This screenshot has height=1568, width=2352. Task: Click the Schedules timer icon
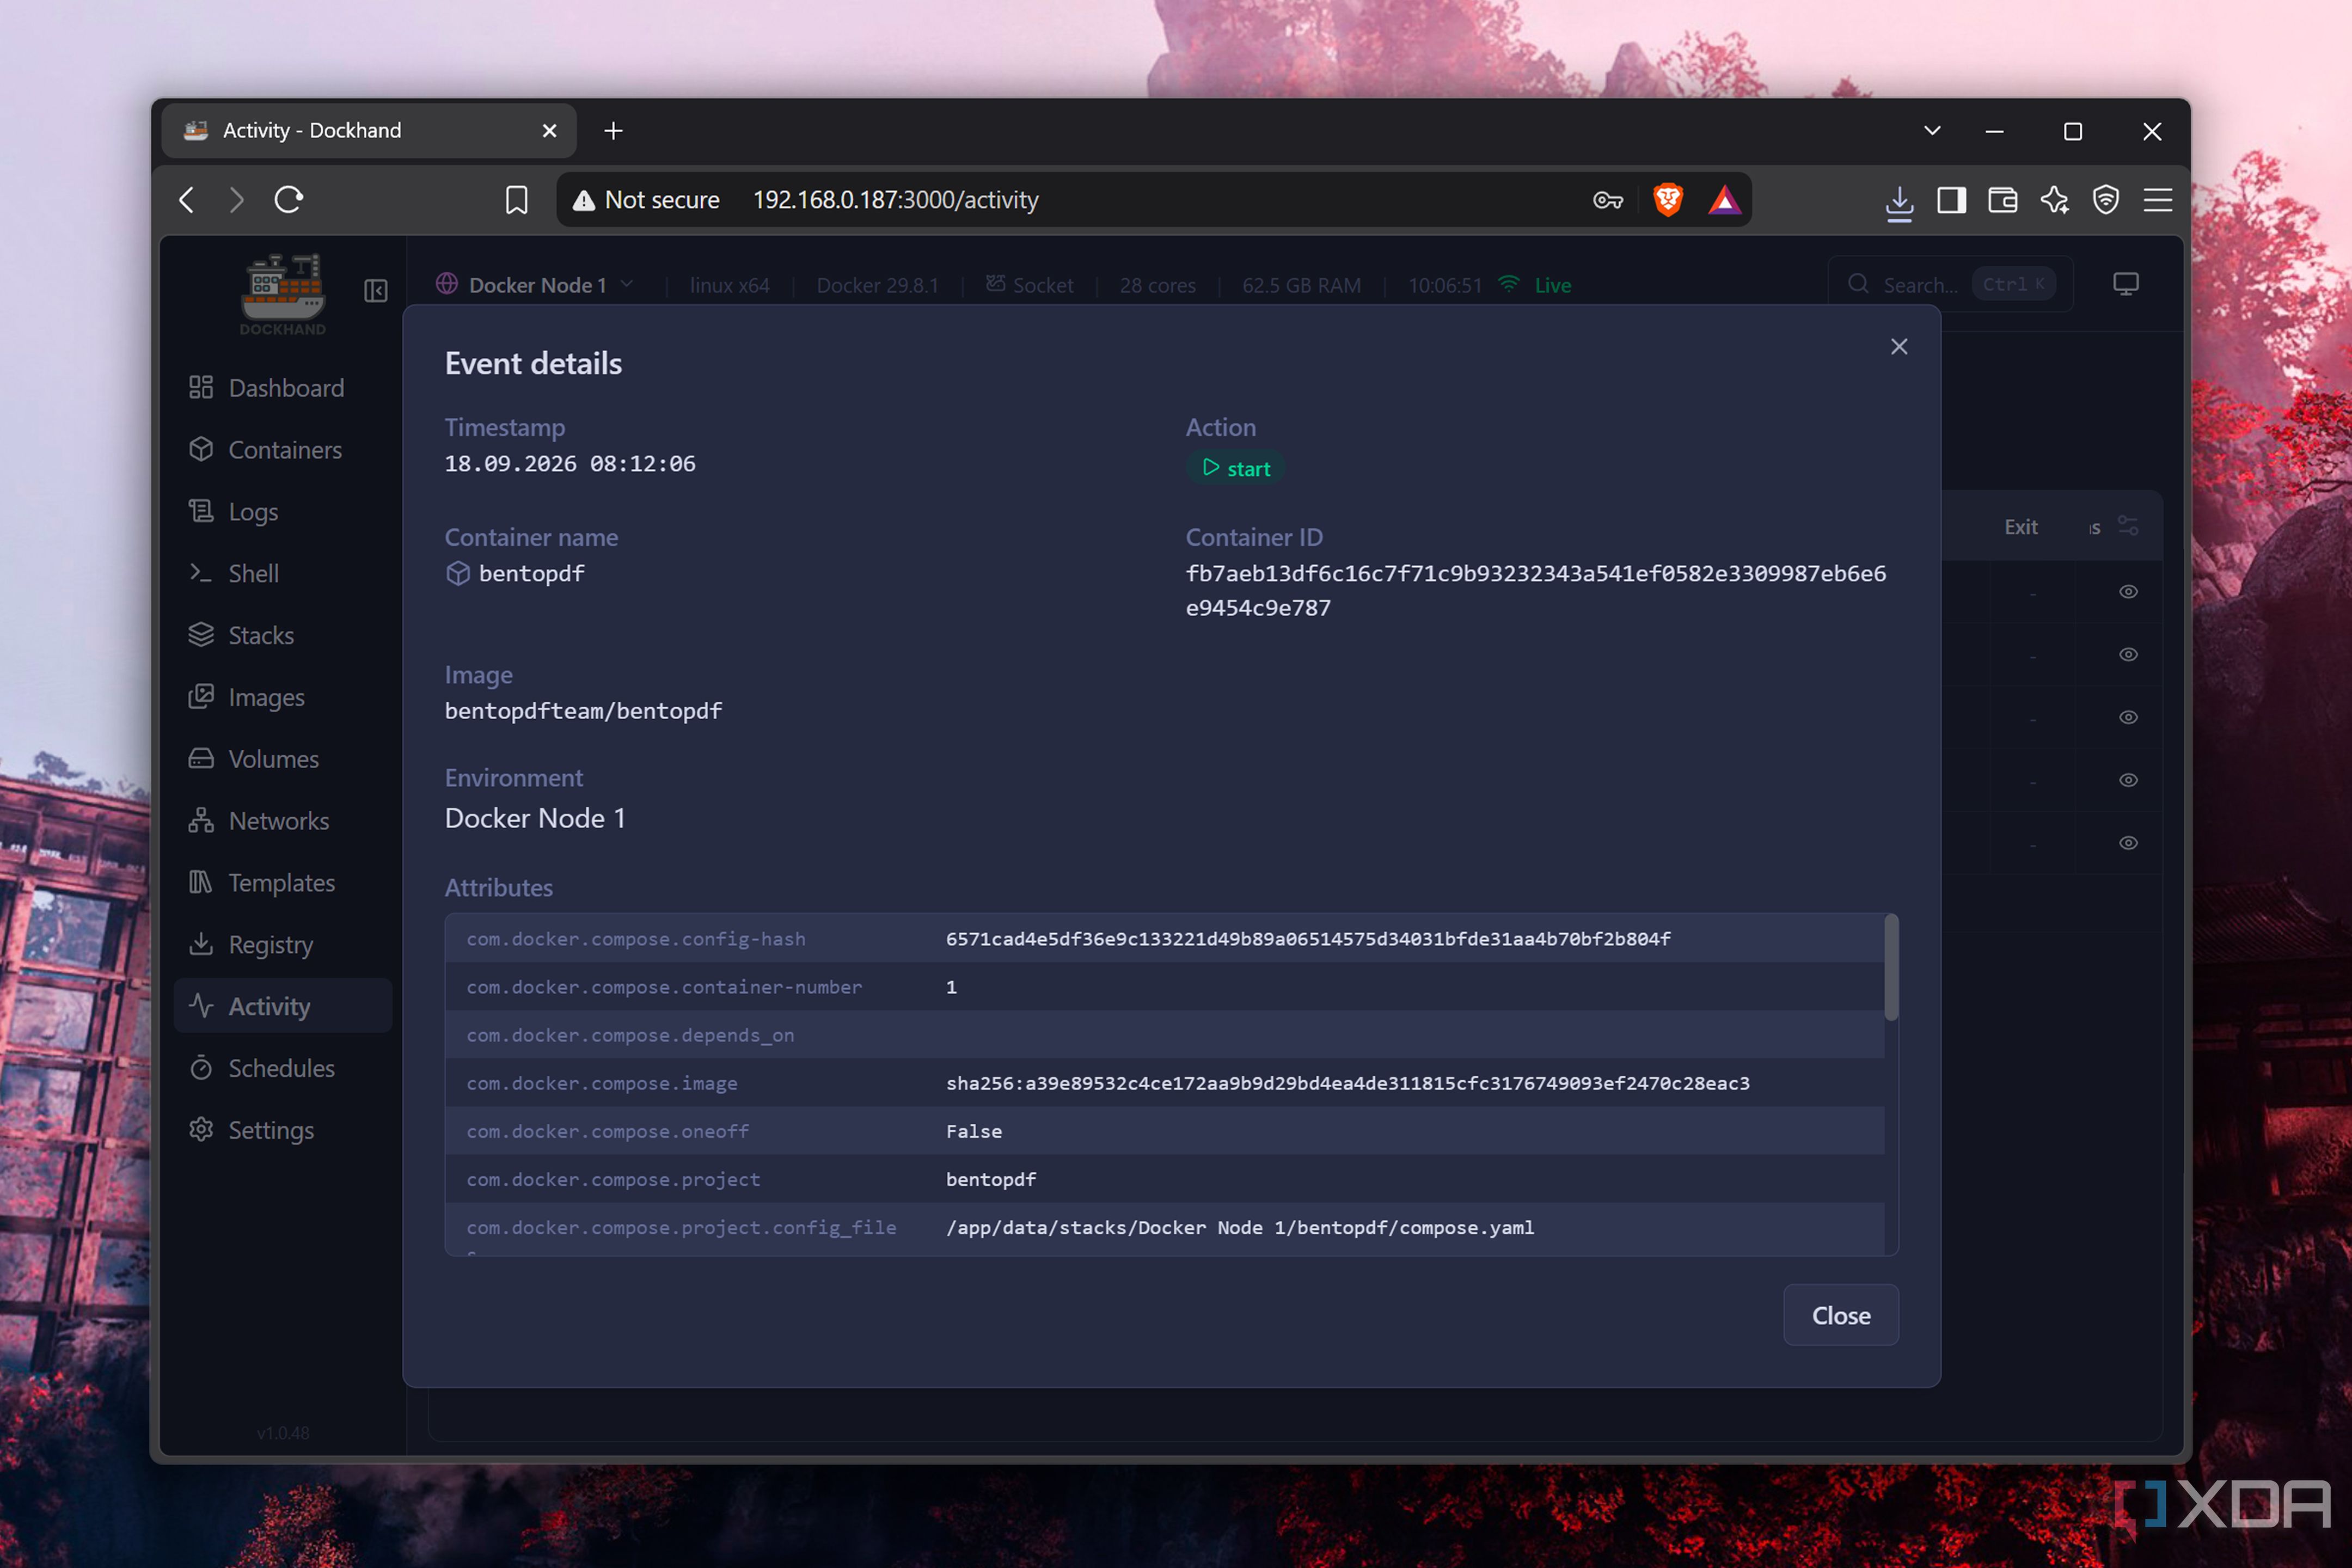[x=201, y=1067]
